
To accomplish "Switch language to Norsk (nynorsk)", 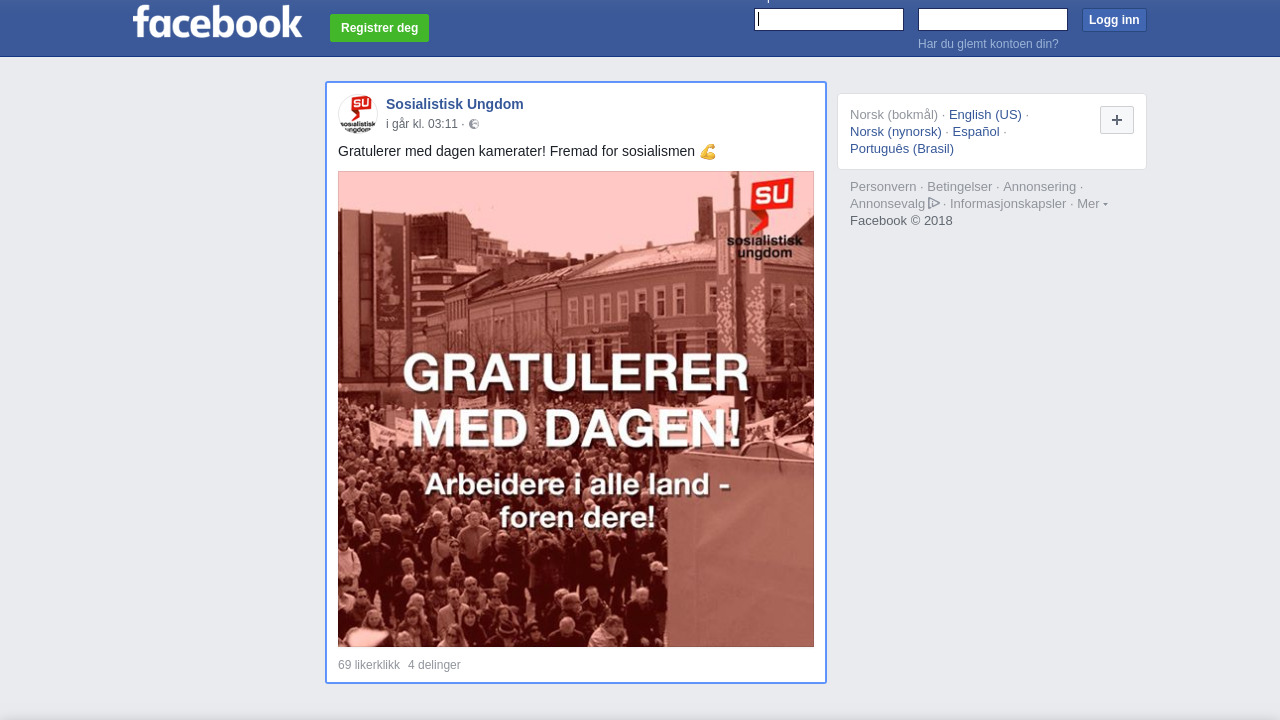I will point(896,131).
